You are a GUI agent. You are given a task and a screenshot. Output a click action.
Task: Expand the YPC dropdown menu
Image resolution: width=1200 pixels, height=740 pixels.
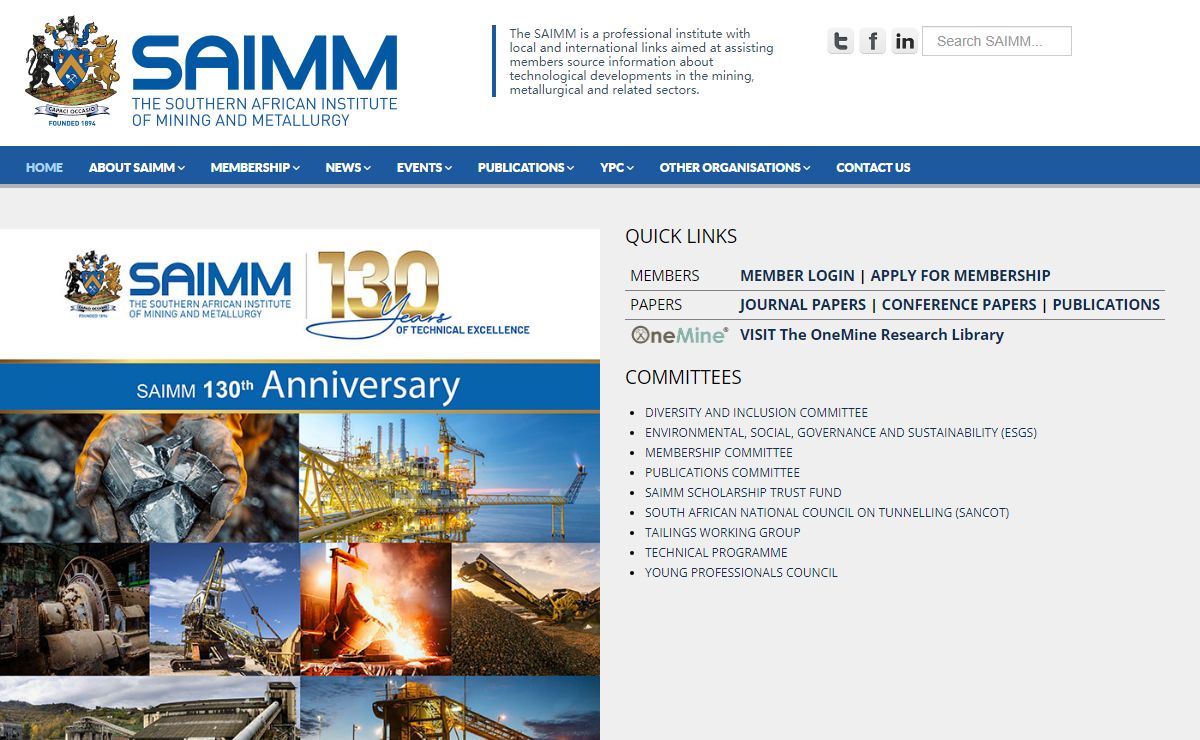pos(617,167)
